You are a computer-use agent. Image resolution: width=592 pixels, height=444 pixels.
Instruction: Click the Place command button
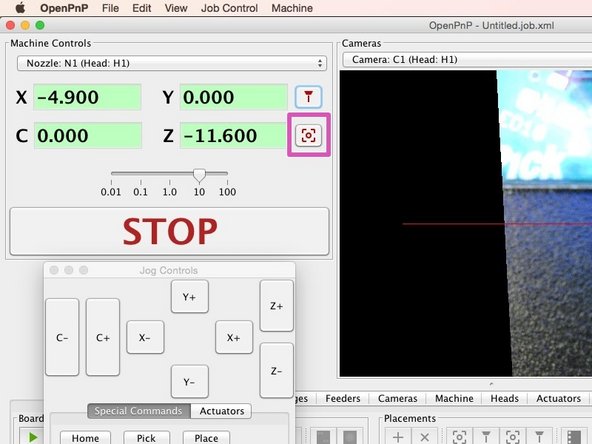(206, 438)
